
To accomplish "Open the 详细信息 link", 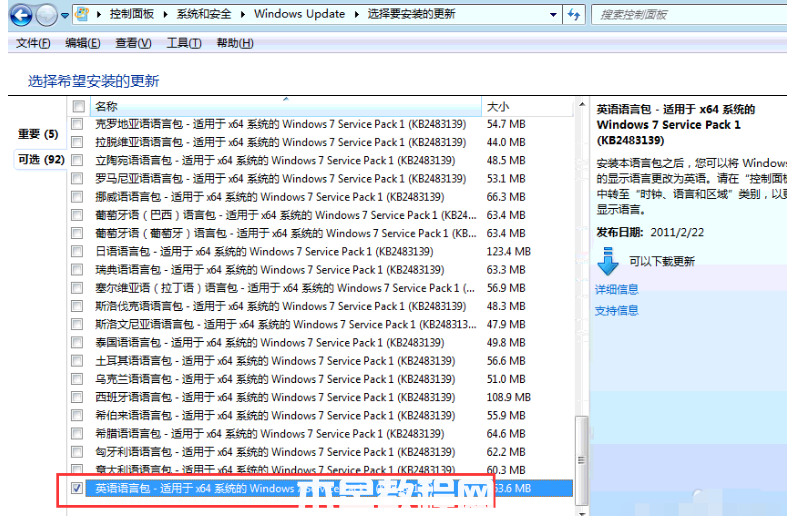I will 617,289.
